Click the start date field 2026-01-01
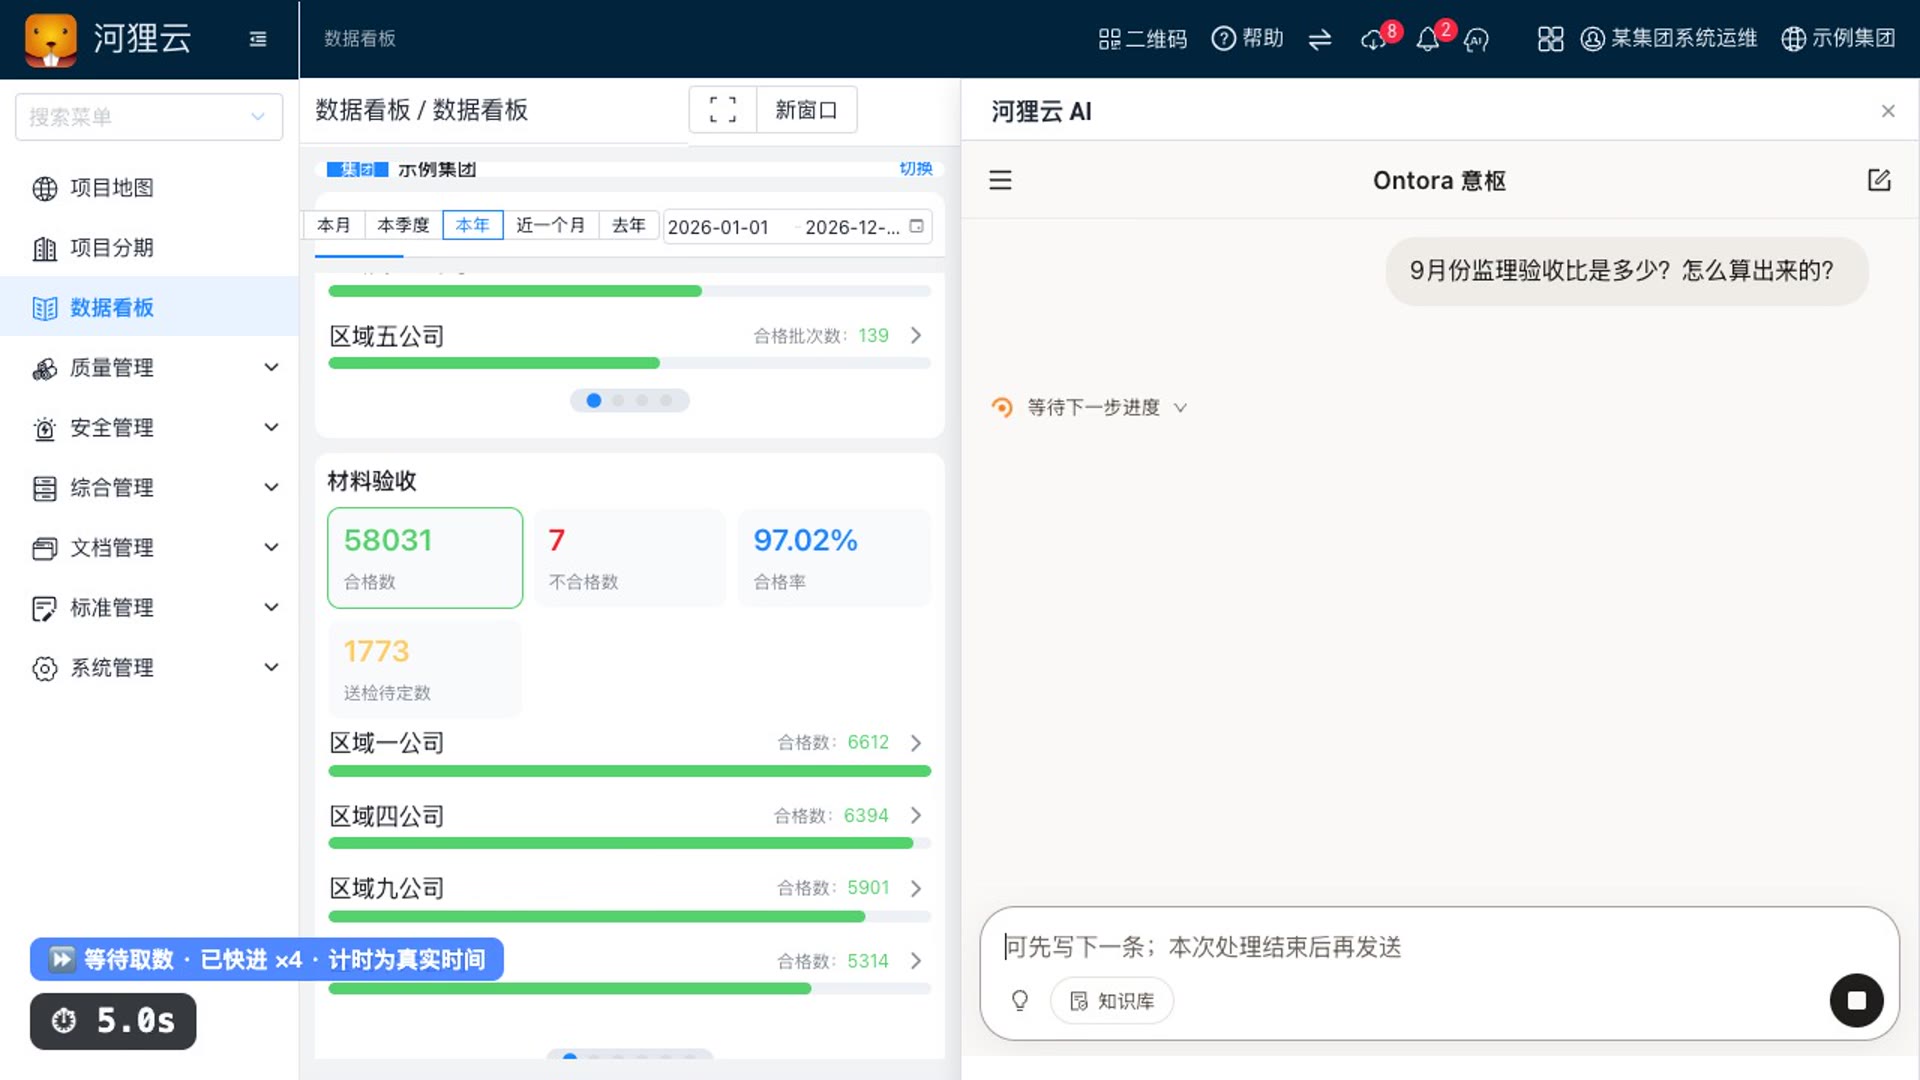Screen dimensions: 1920x1080 [719, 227]
